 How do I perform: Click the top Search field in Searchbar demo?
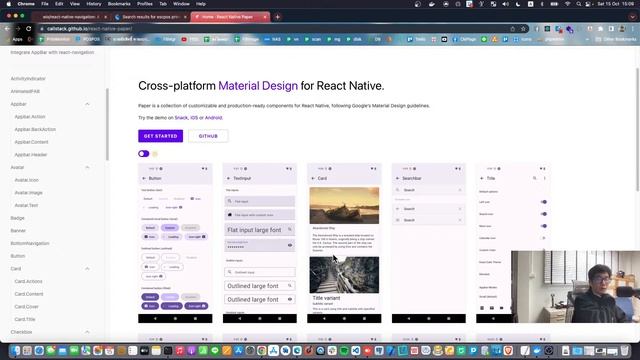click(x=429, y=190)
